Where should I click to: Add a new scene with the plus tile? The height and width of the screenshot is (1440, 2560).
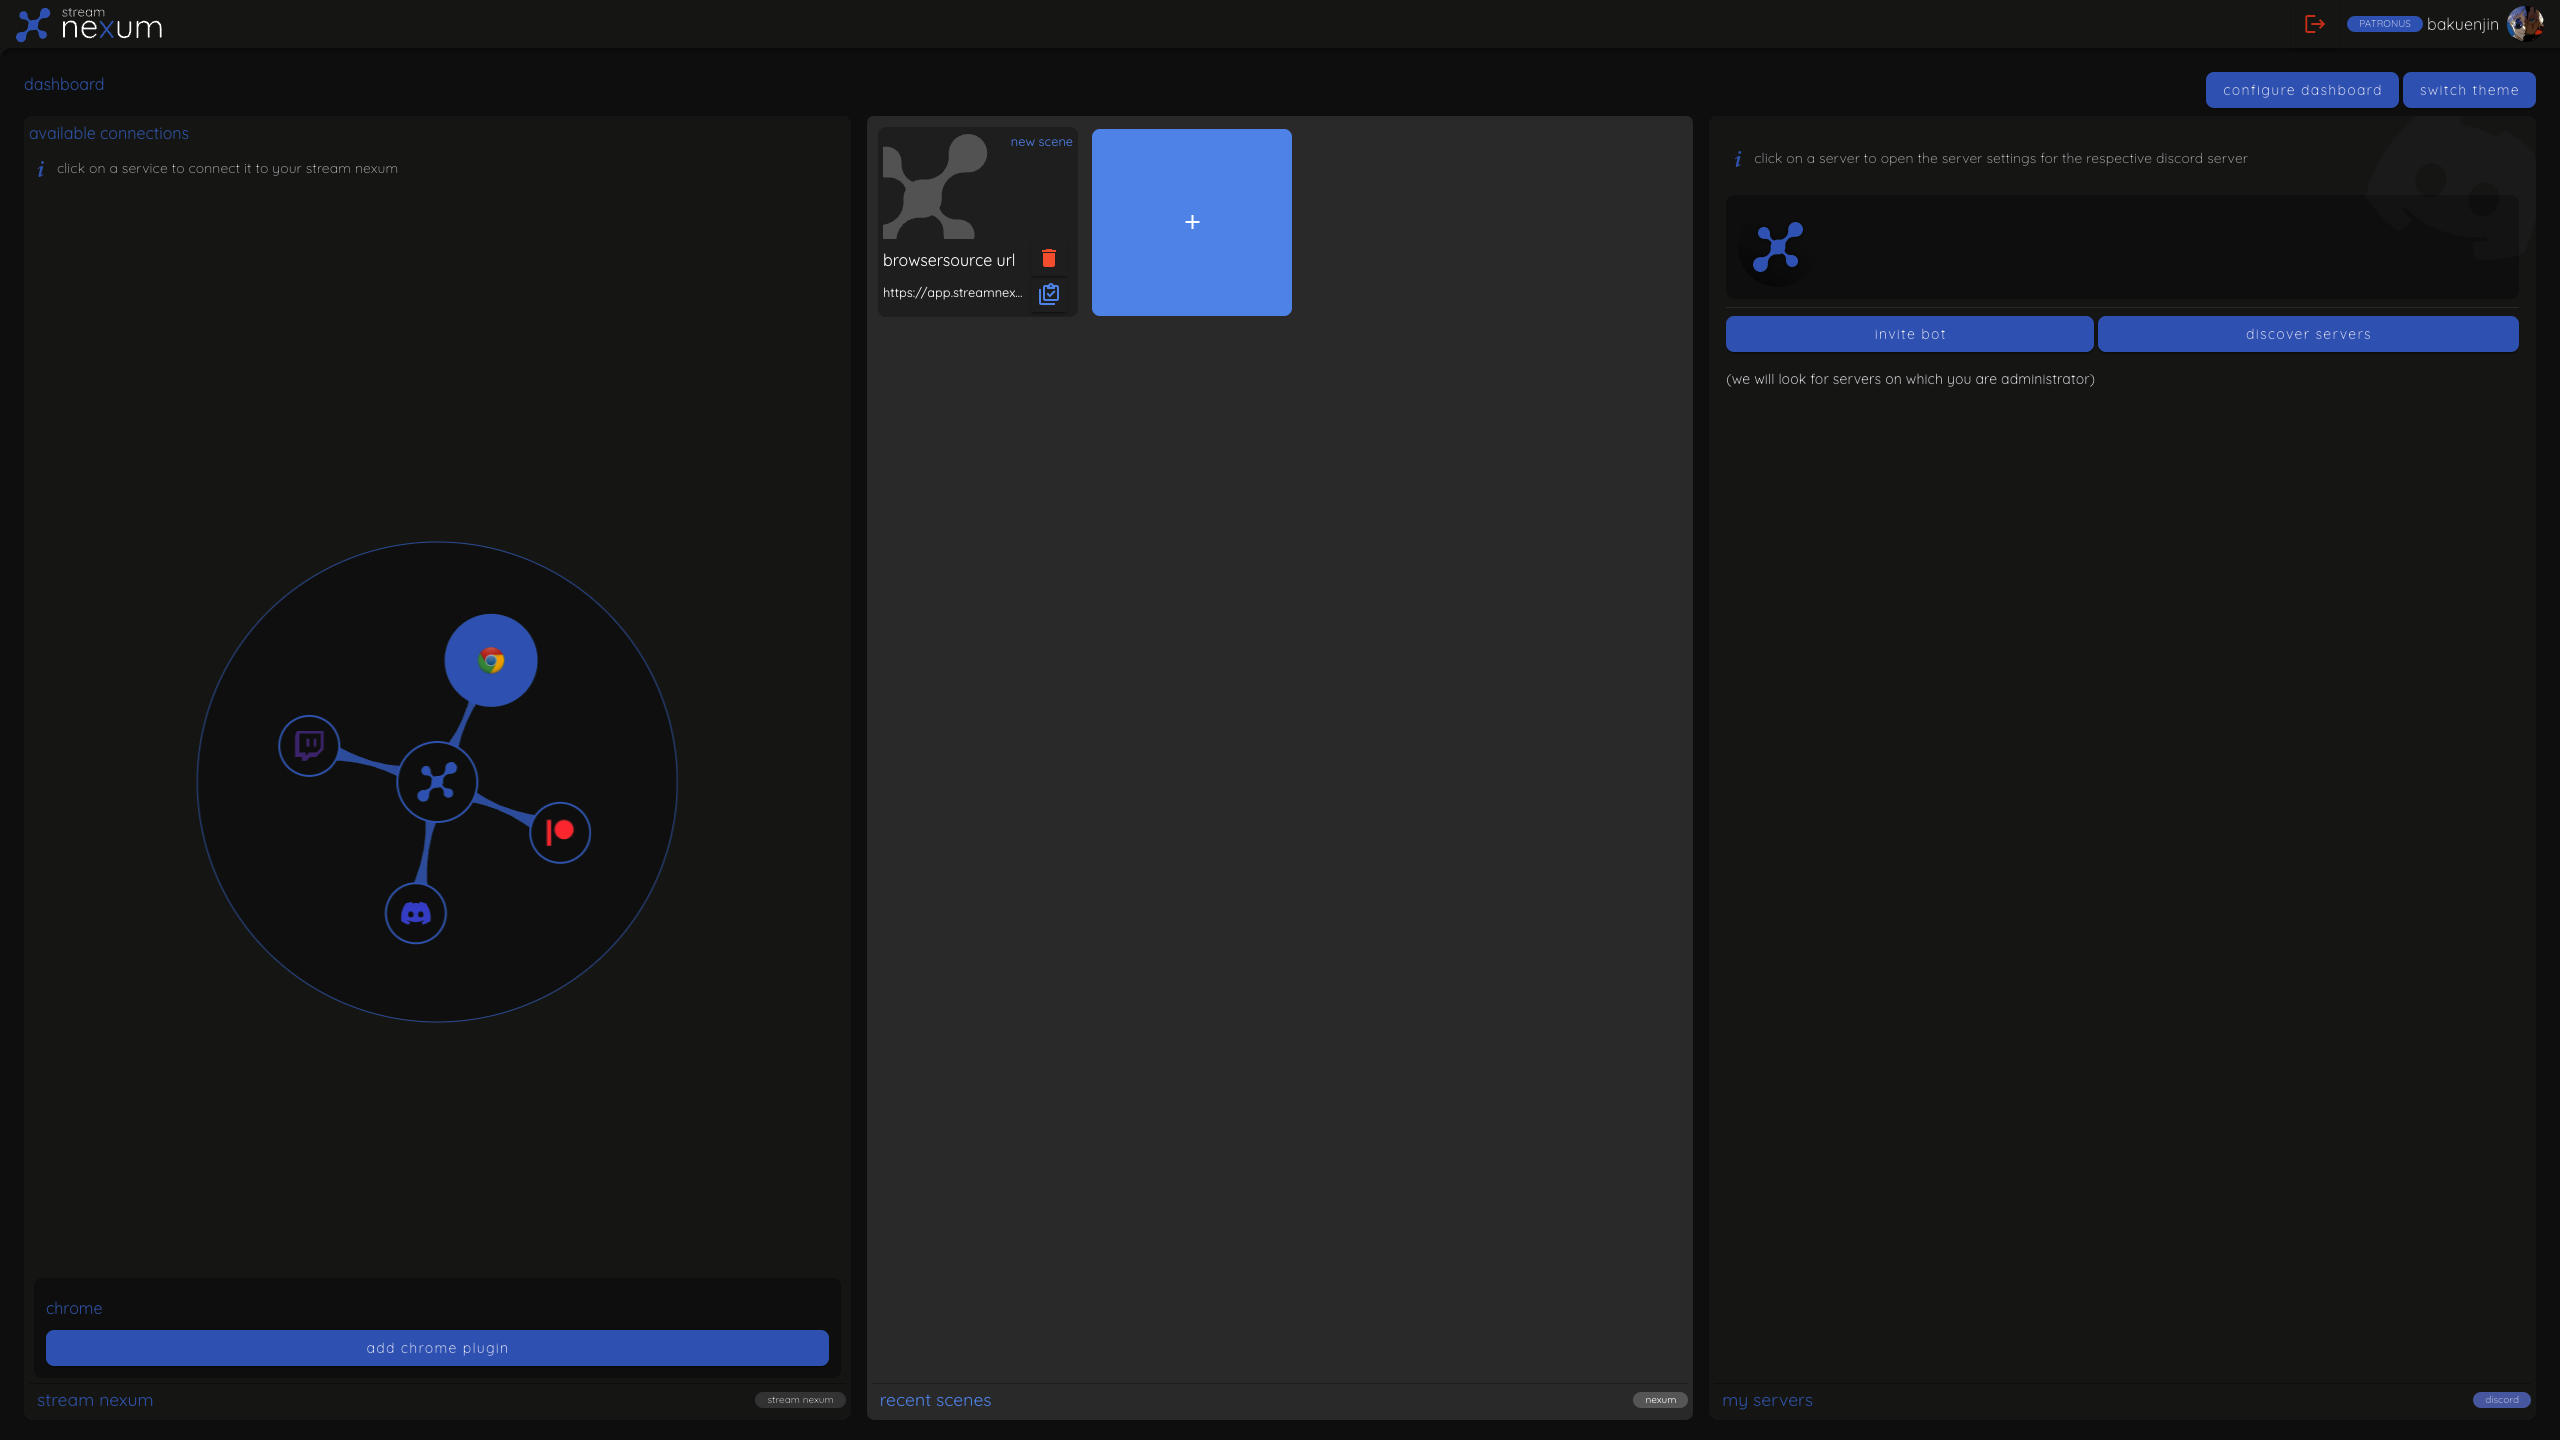pos(1191,222)
